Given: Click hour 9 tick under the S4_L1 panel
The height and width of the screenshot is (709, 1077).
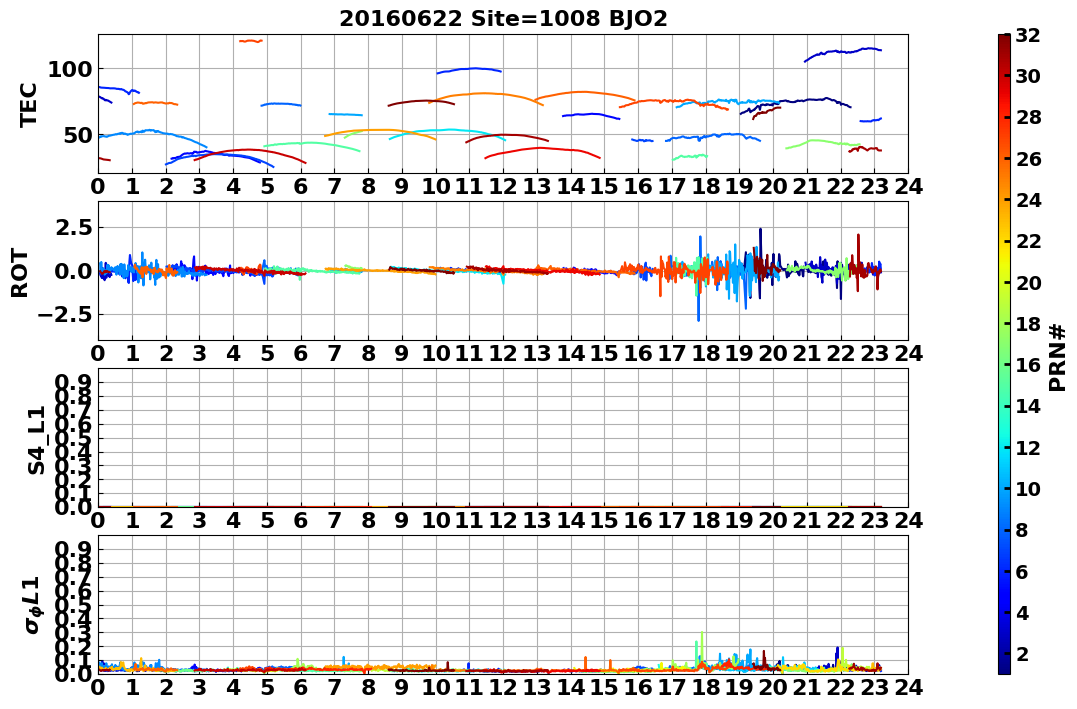Looking at the screenshot, I should pos(402,520).
